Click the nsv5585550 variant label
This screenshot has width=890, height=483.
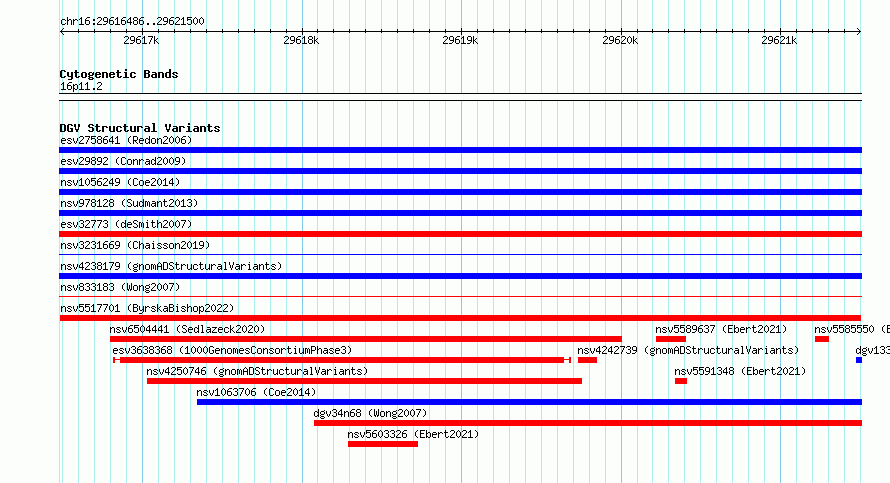[851, 329]
